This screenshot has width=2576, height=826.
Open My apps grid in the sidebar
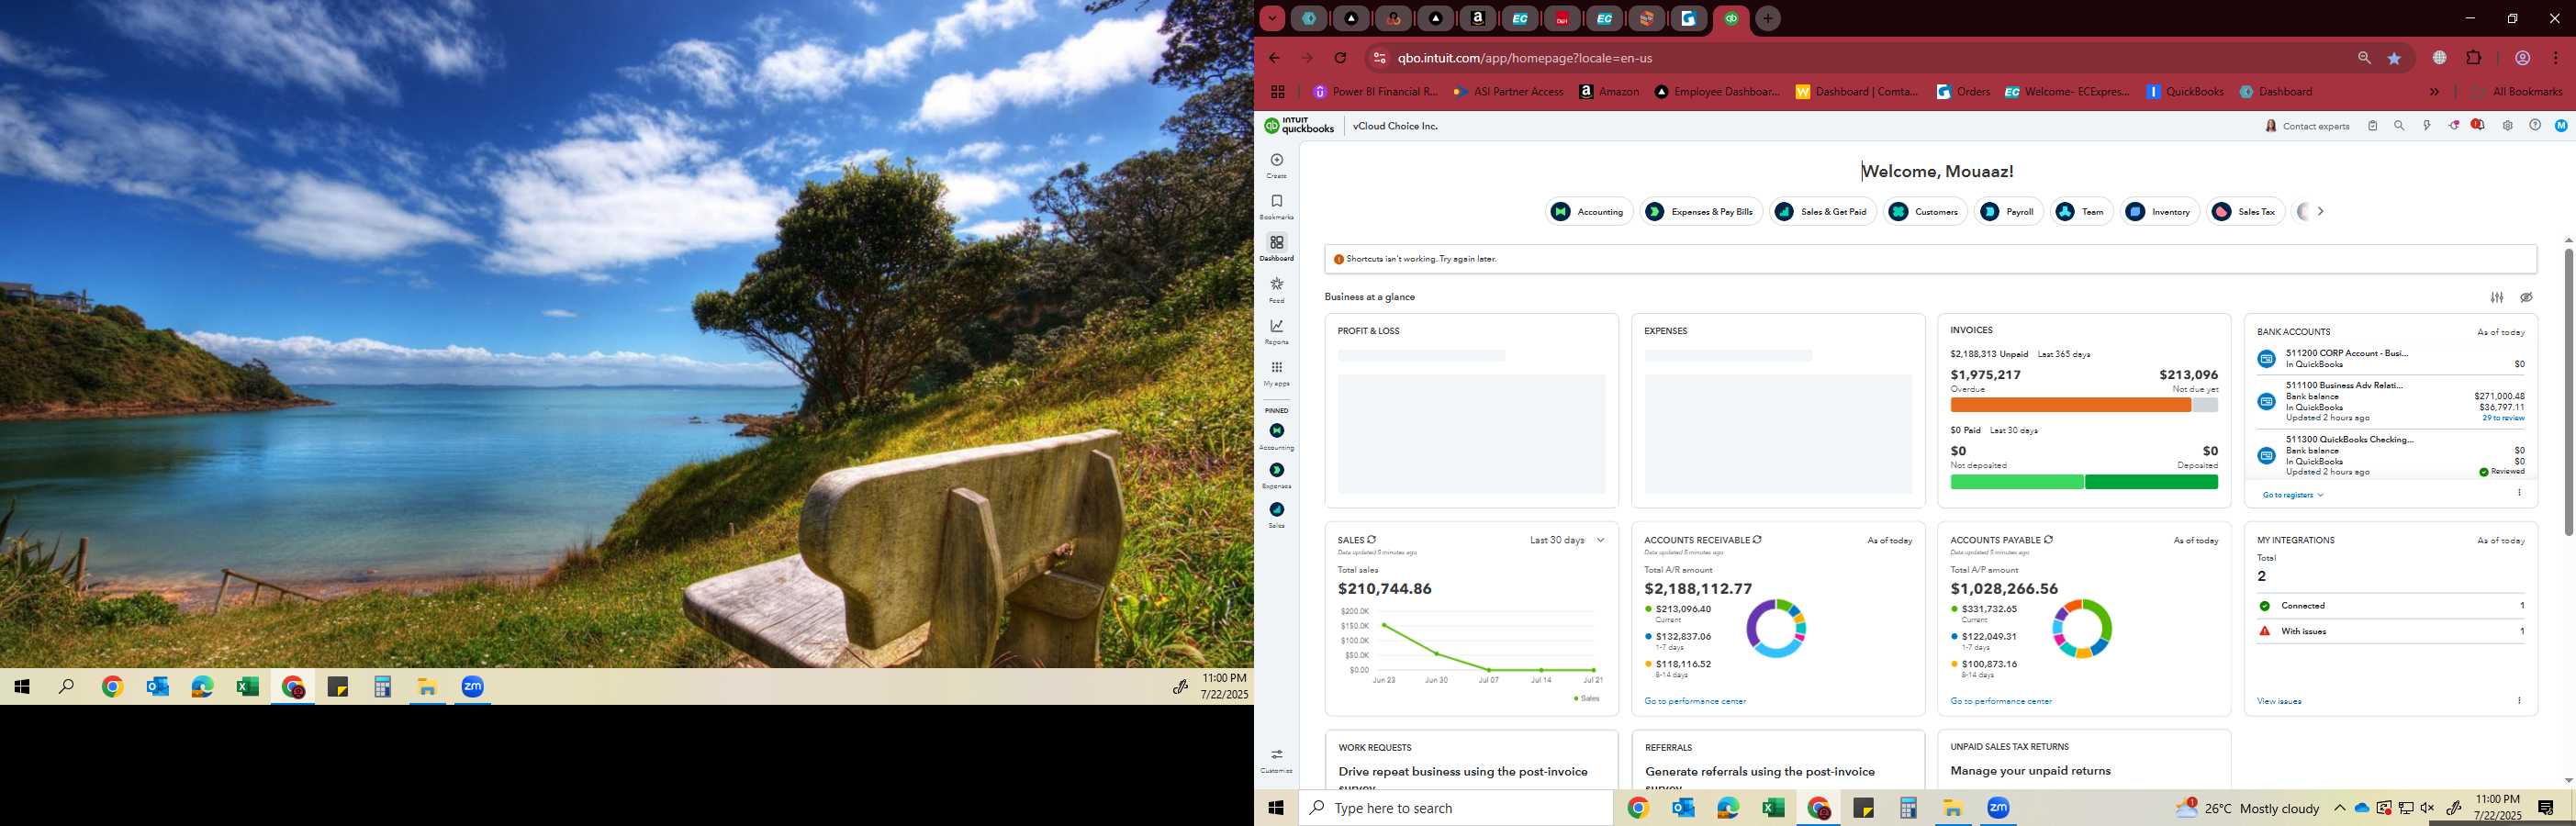tap(1276, 373)
